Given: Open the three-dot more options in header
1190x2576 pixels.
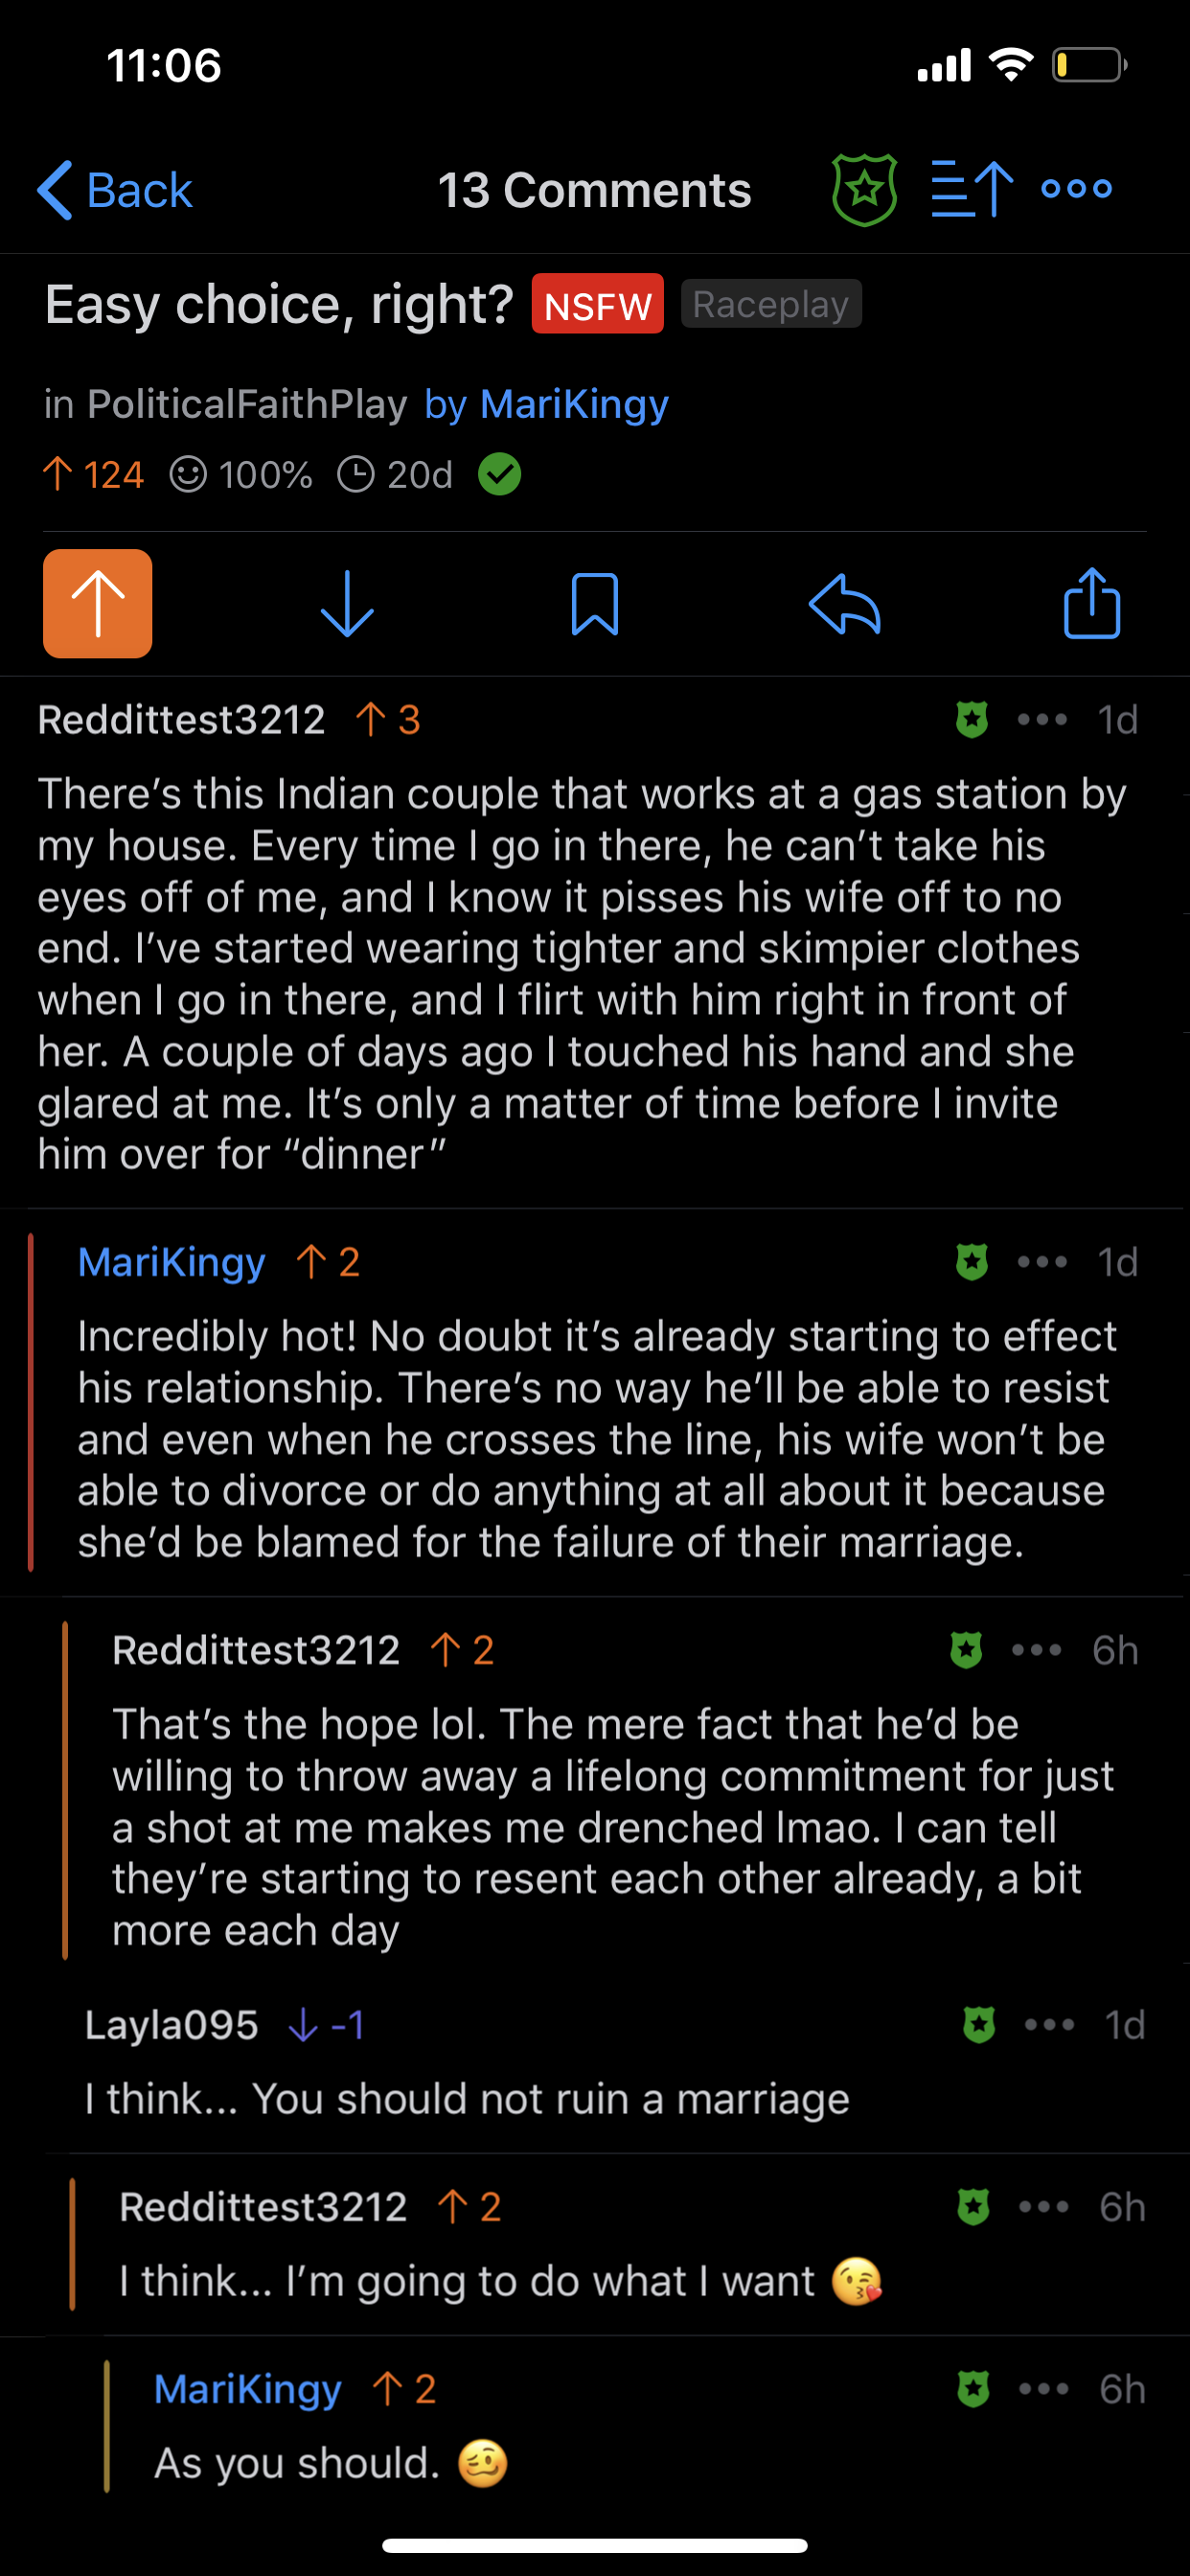Looking at the screenshot, I should click(1076, 189).
